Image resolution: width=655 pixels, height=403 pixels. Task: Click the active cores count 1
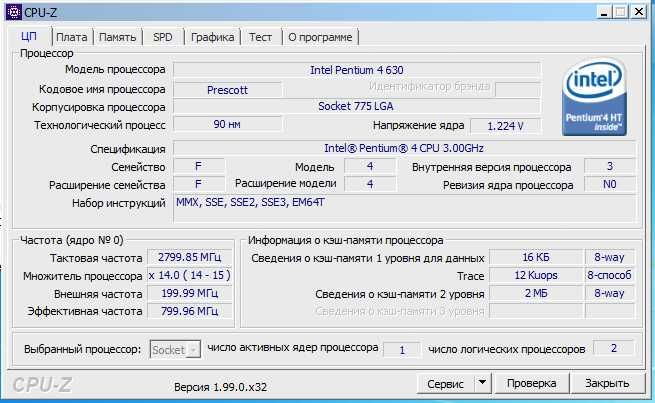coord(402,350)
